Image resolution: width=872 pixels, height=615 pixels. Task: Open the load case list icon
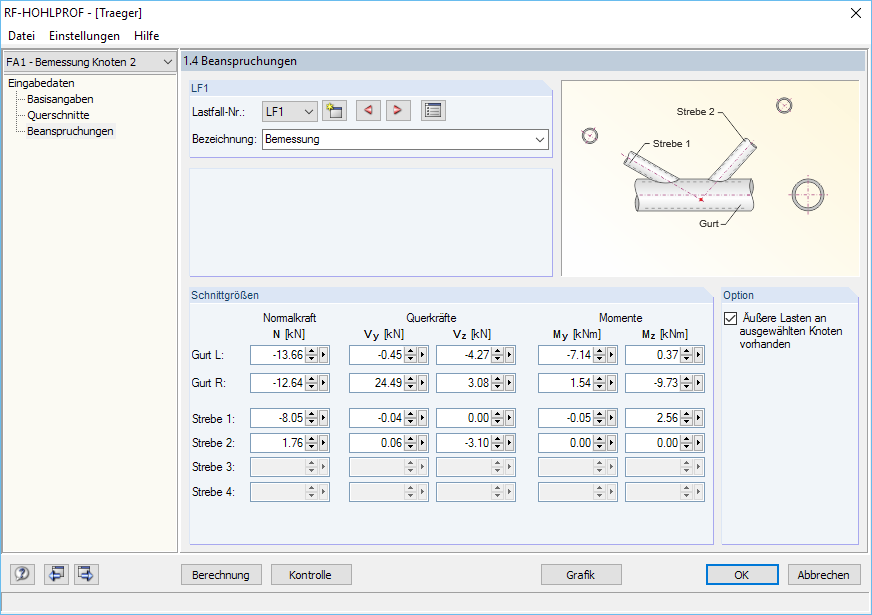click(433, 111)
